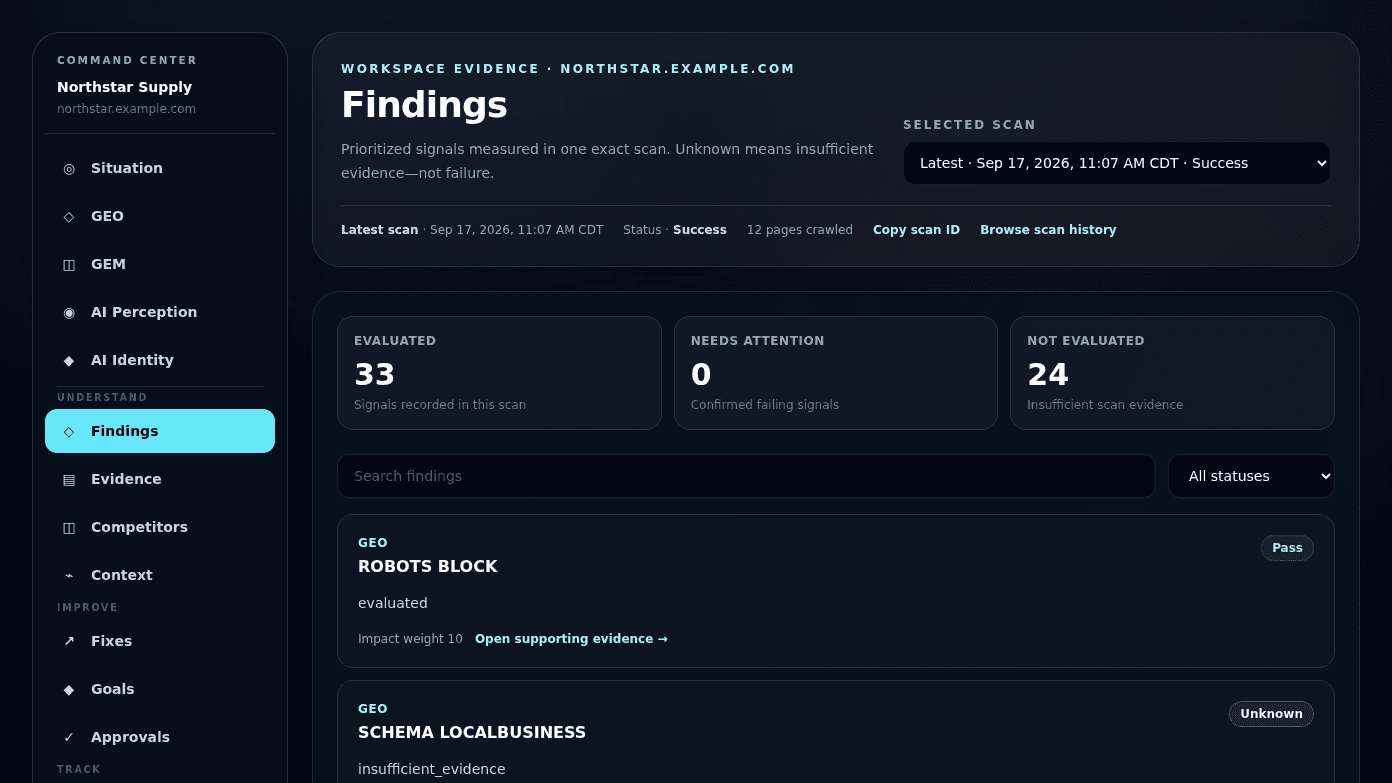Screen dimensions: 1392x783
Task: Click the AI Identity diamond icon
Action: pyautogui.click(x=69, y=360)
